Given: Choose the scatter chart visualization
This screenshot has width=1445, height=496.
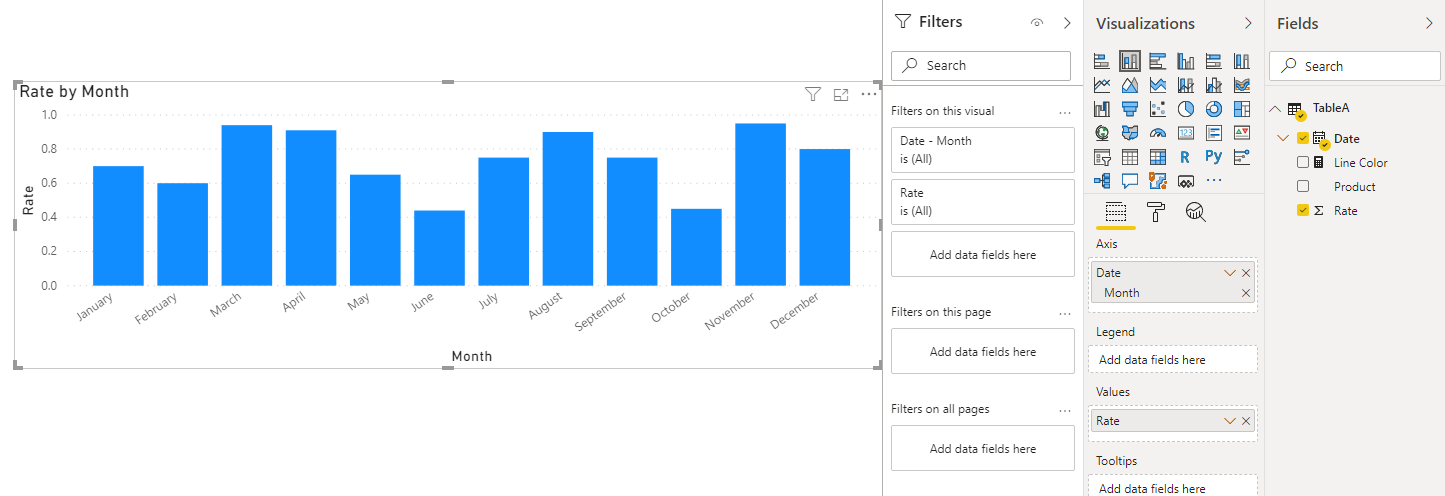Looking at the screenshot, I should (x=1158, y=109).
